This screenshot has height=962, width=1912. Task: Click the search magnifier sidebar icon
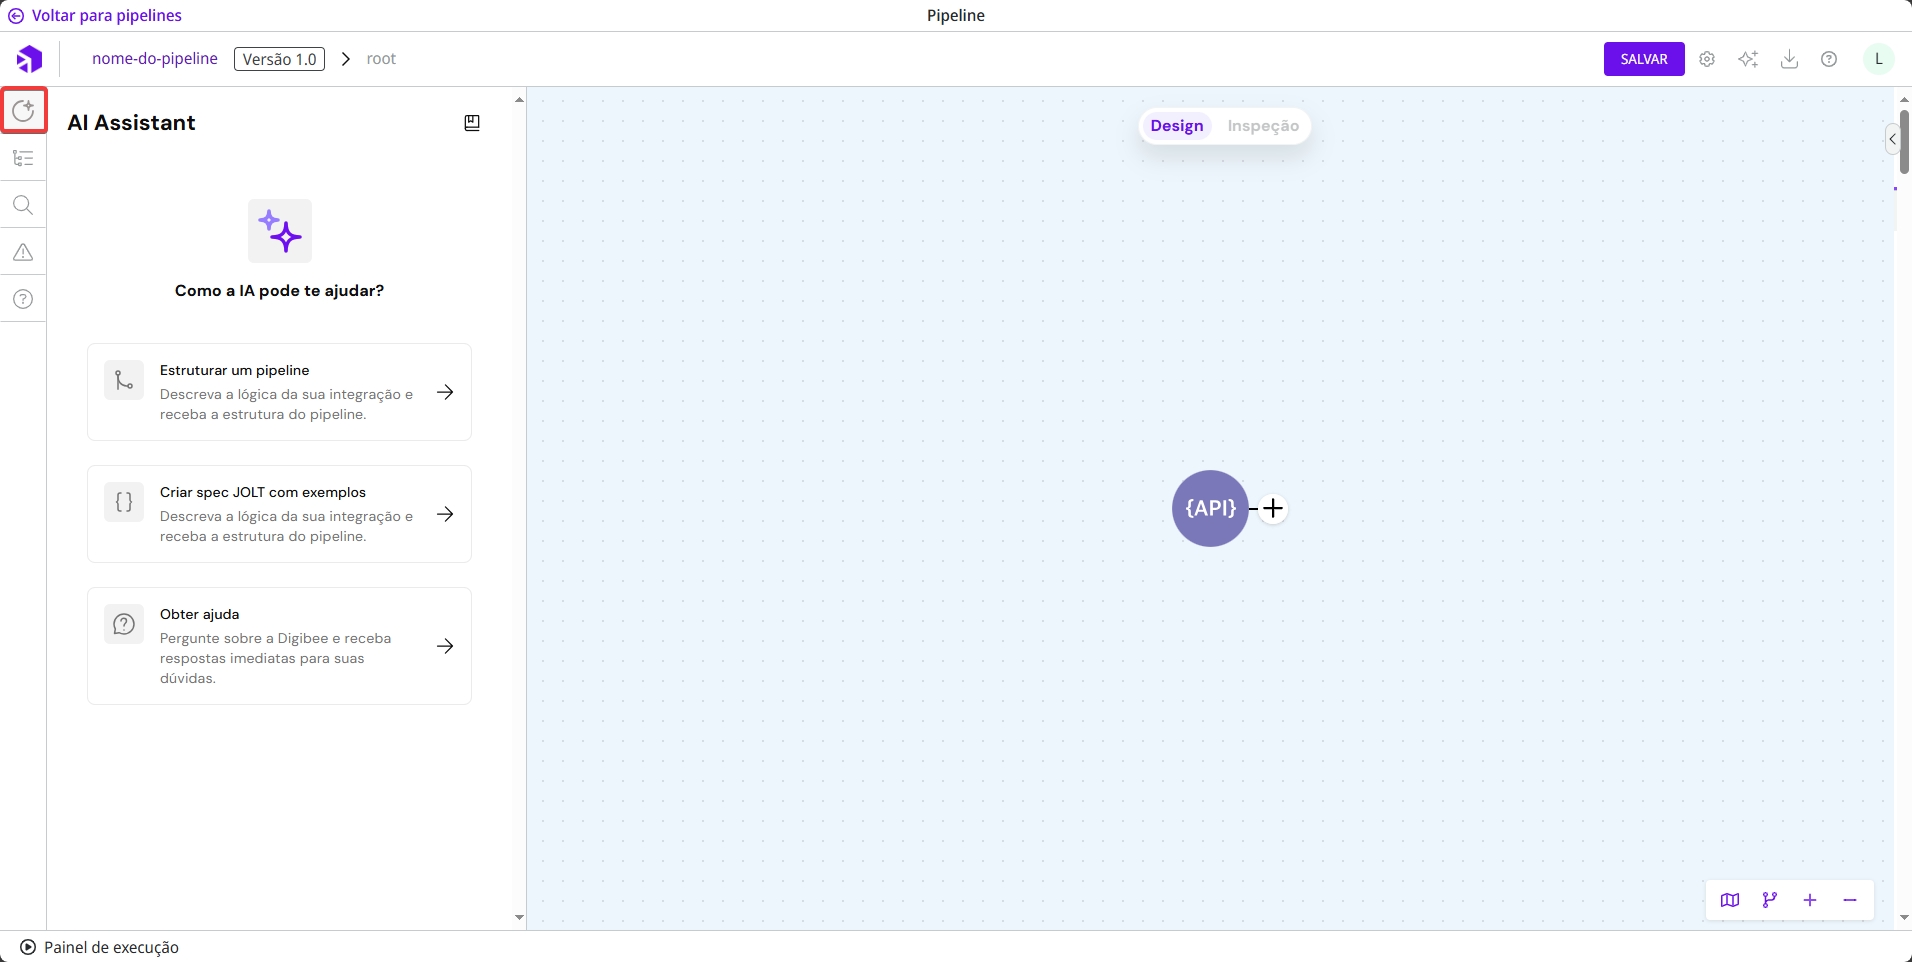click(x=23, y=205)
